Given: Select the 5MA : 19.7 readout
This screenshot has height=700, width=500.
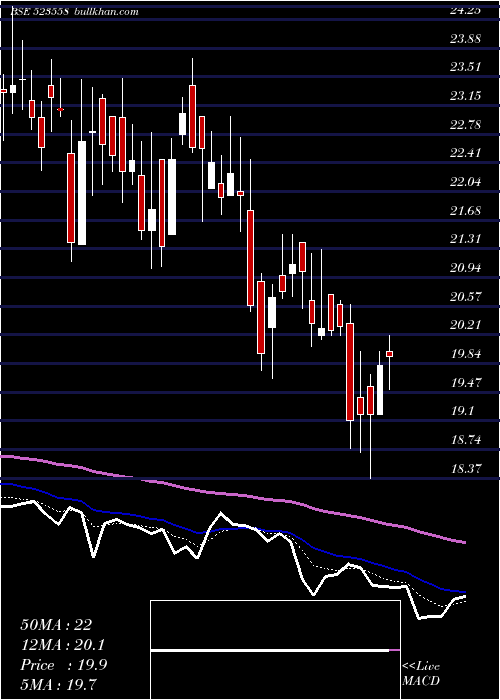Looking at the screenshot, I should point(58,684).
